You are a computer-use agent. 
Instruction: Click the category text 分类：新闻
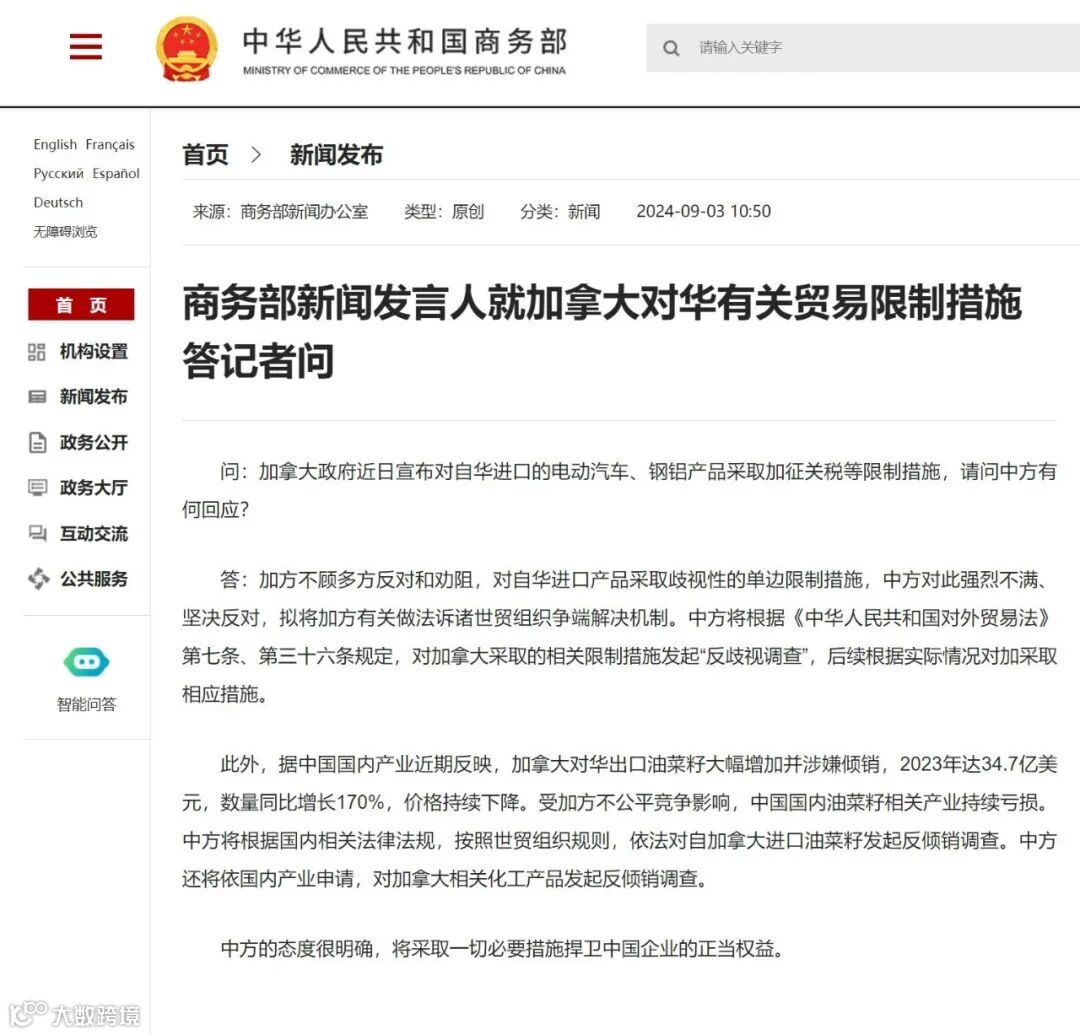pos(561,211)
